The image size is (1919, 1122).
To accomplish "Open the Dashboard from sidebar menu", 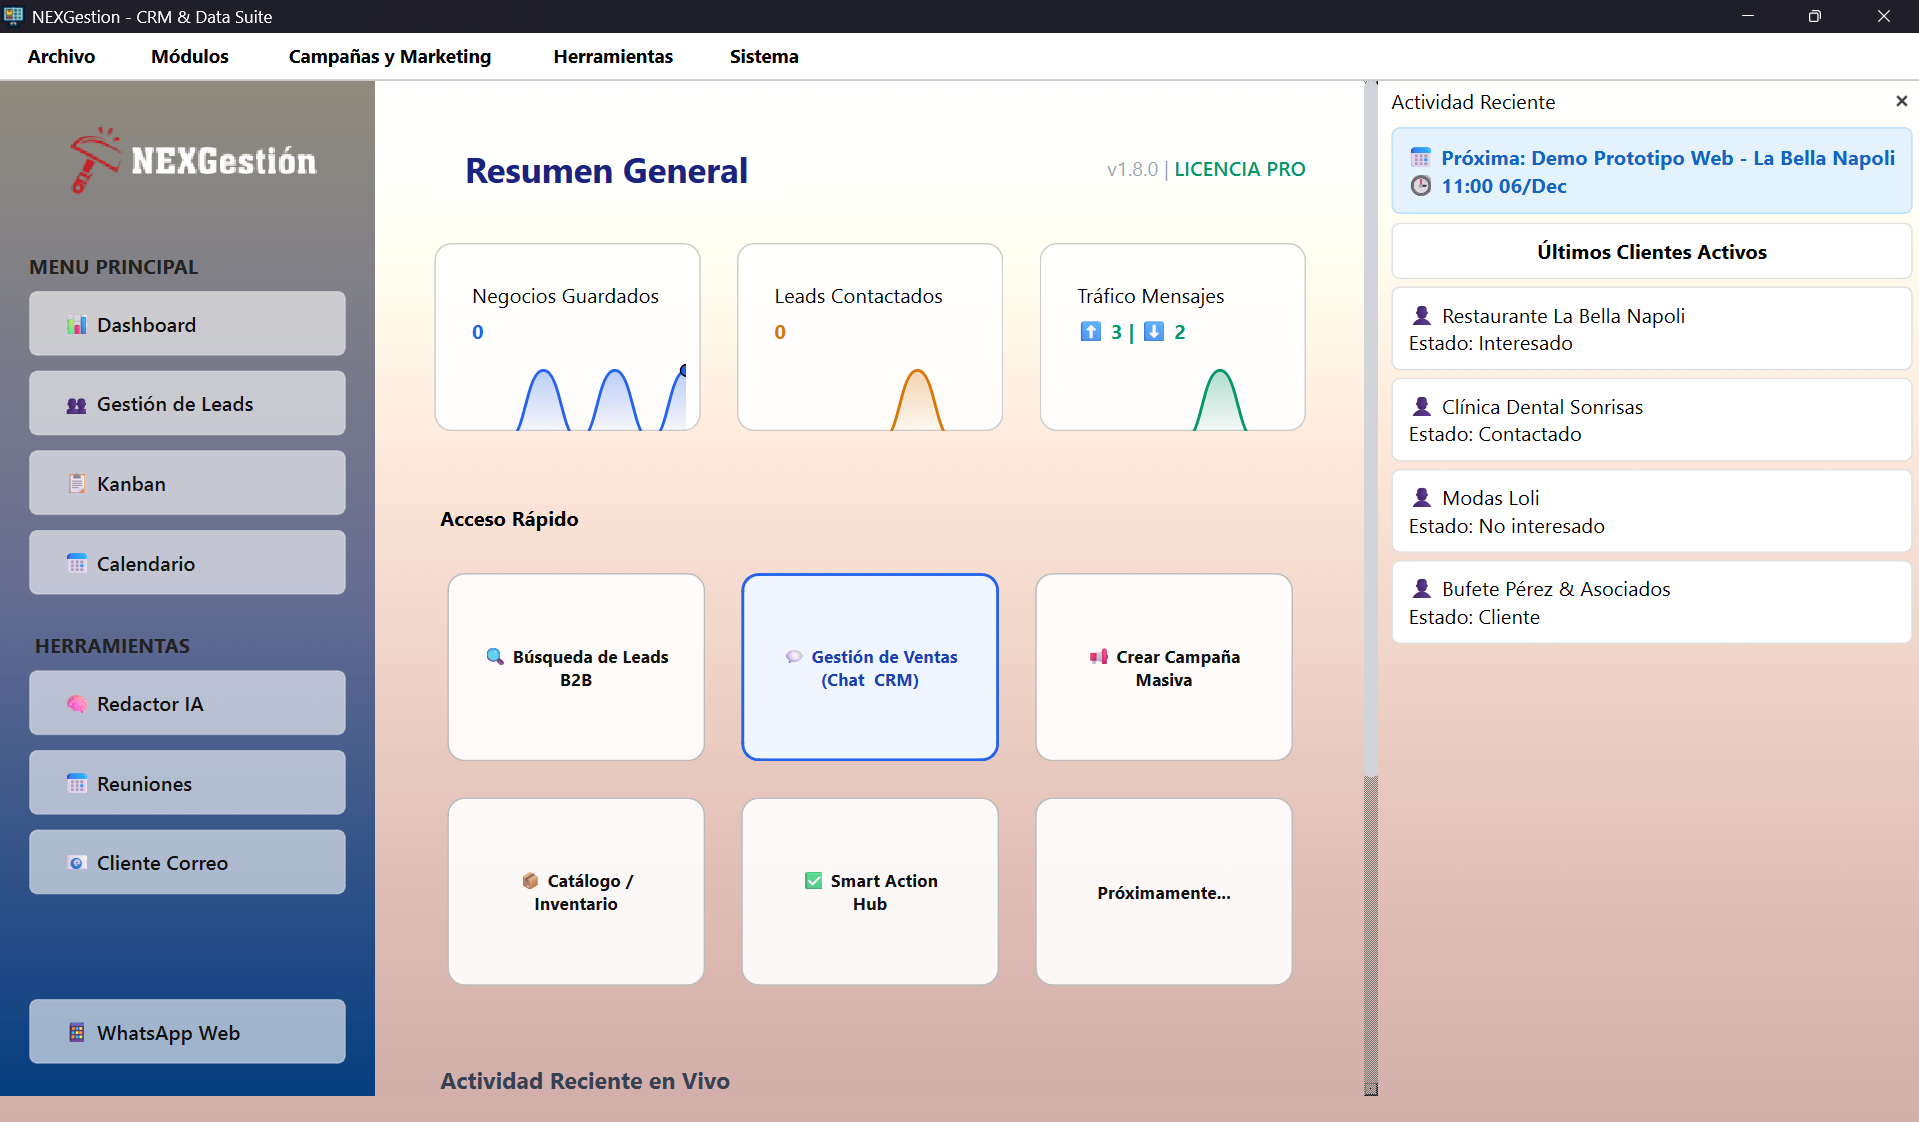I will tap(187, 324).
